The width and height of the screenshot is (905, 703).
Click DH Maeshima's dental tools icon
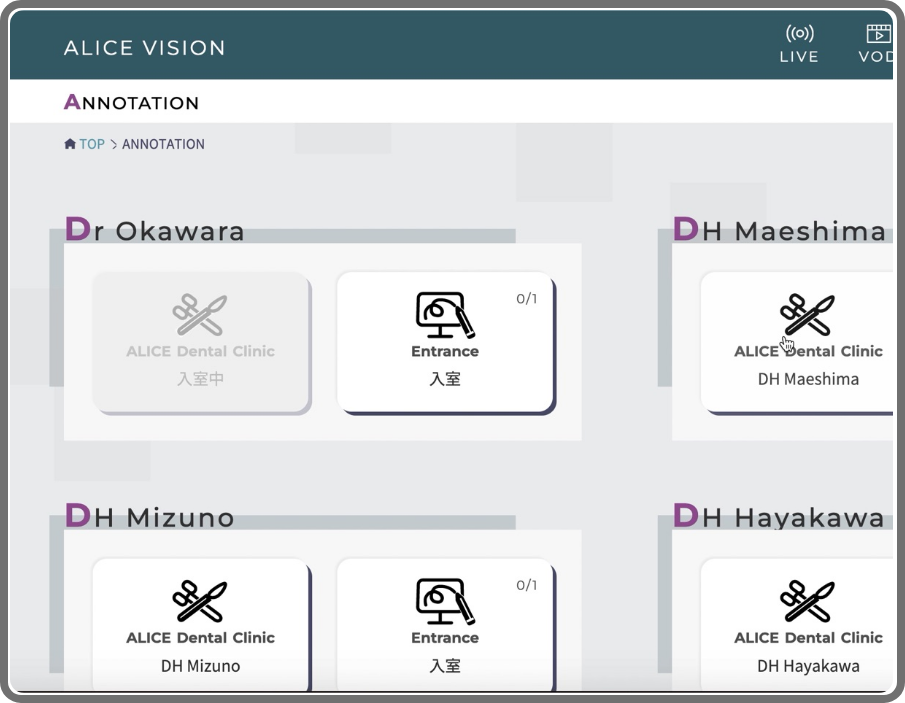click(x=808, y=314)
